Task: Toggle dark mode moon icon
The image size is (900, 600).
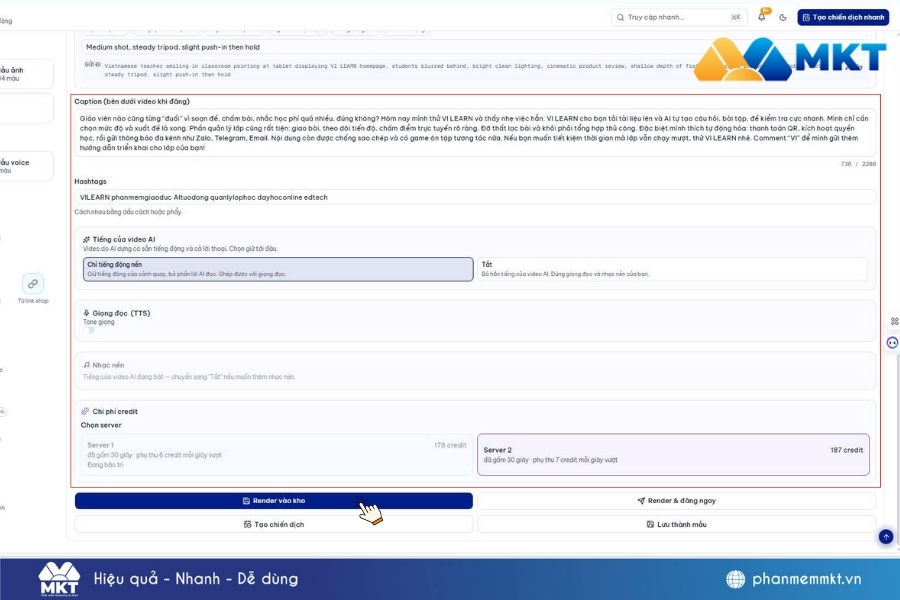Action: click(x=783, y=17)
